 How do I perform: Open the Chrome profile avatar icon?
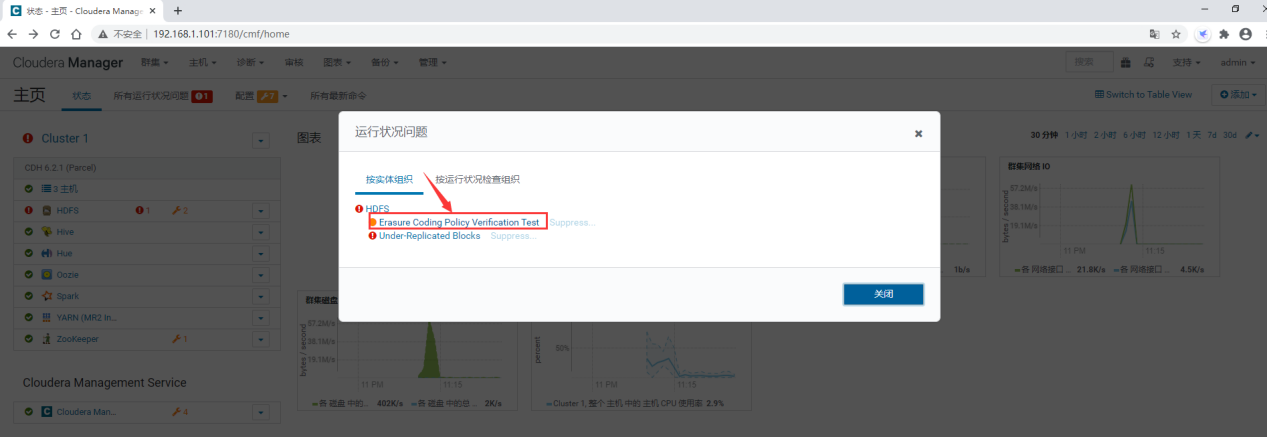pyautogui.click(x=1245, y=33)
